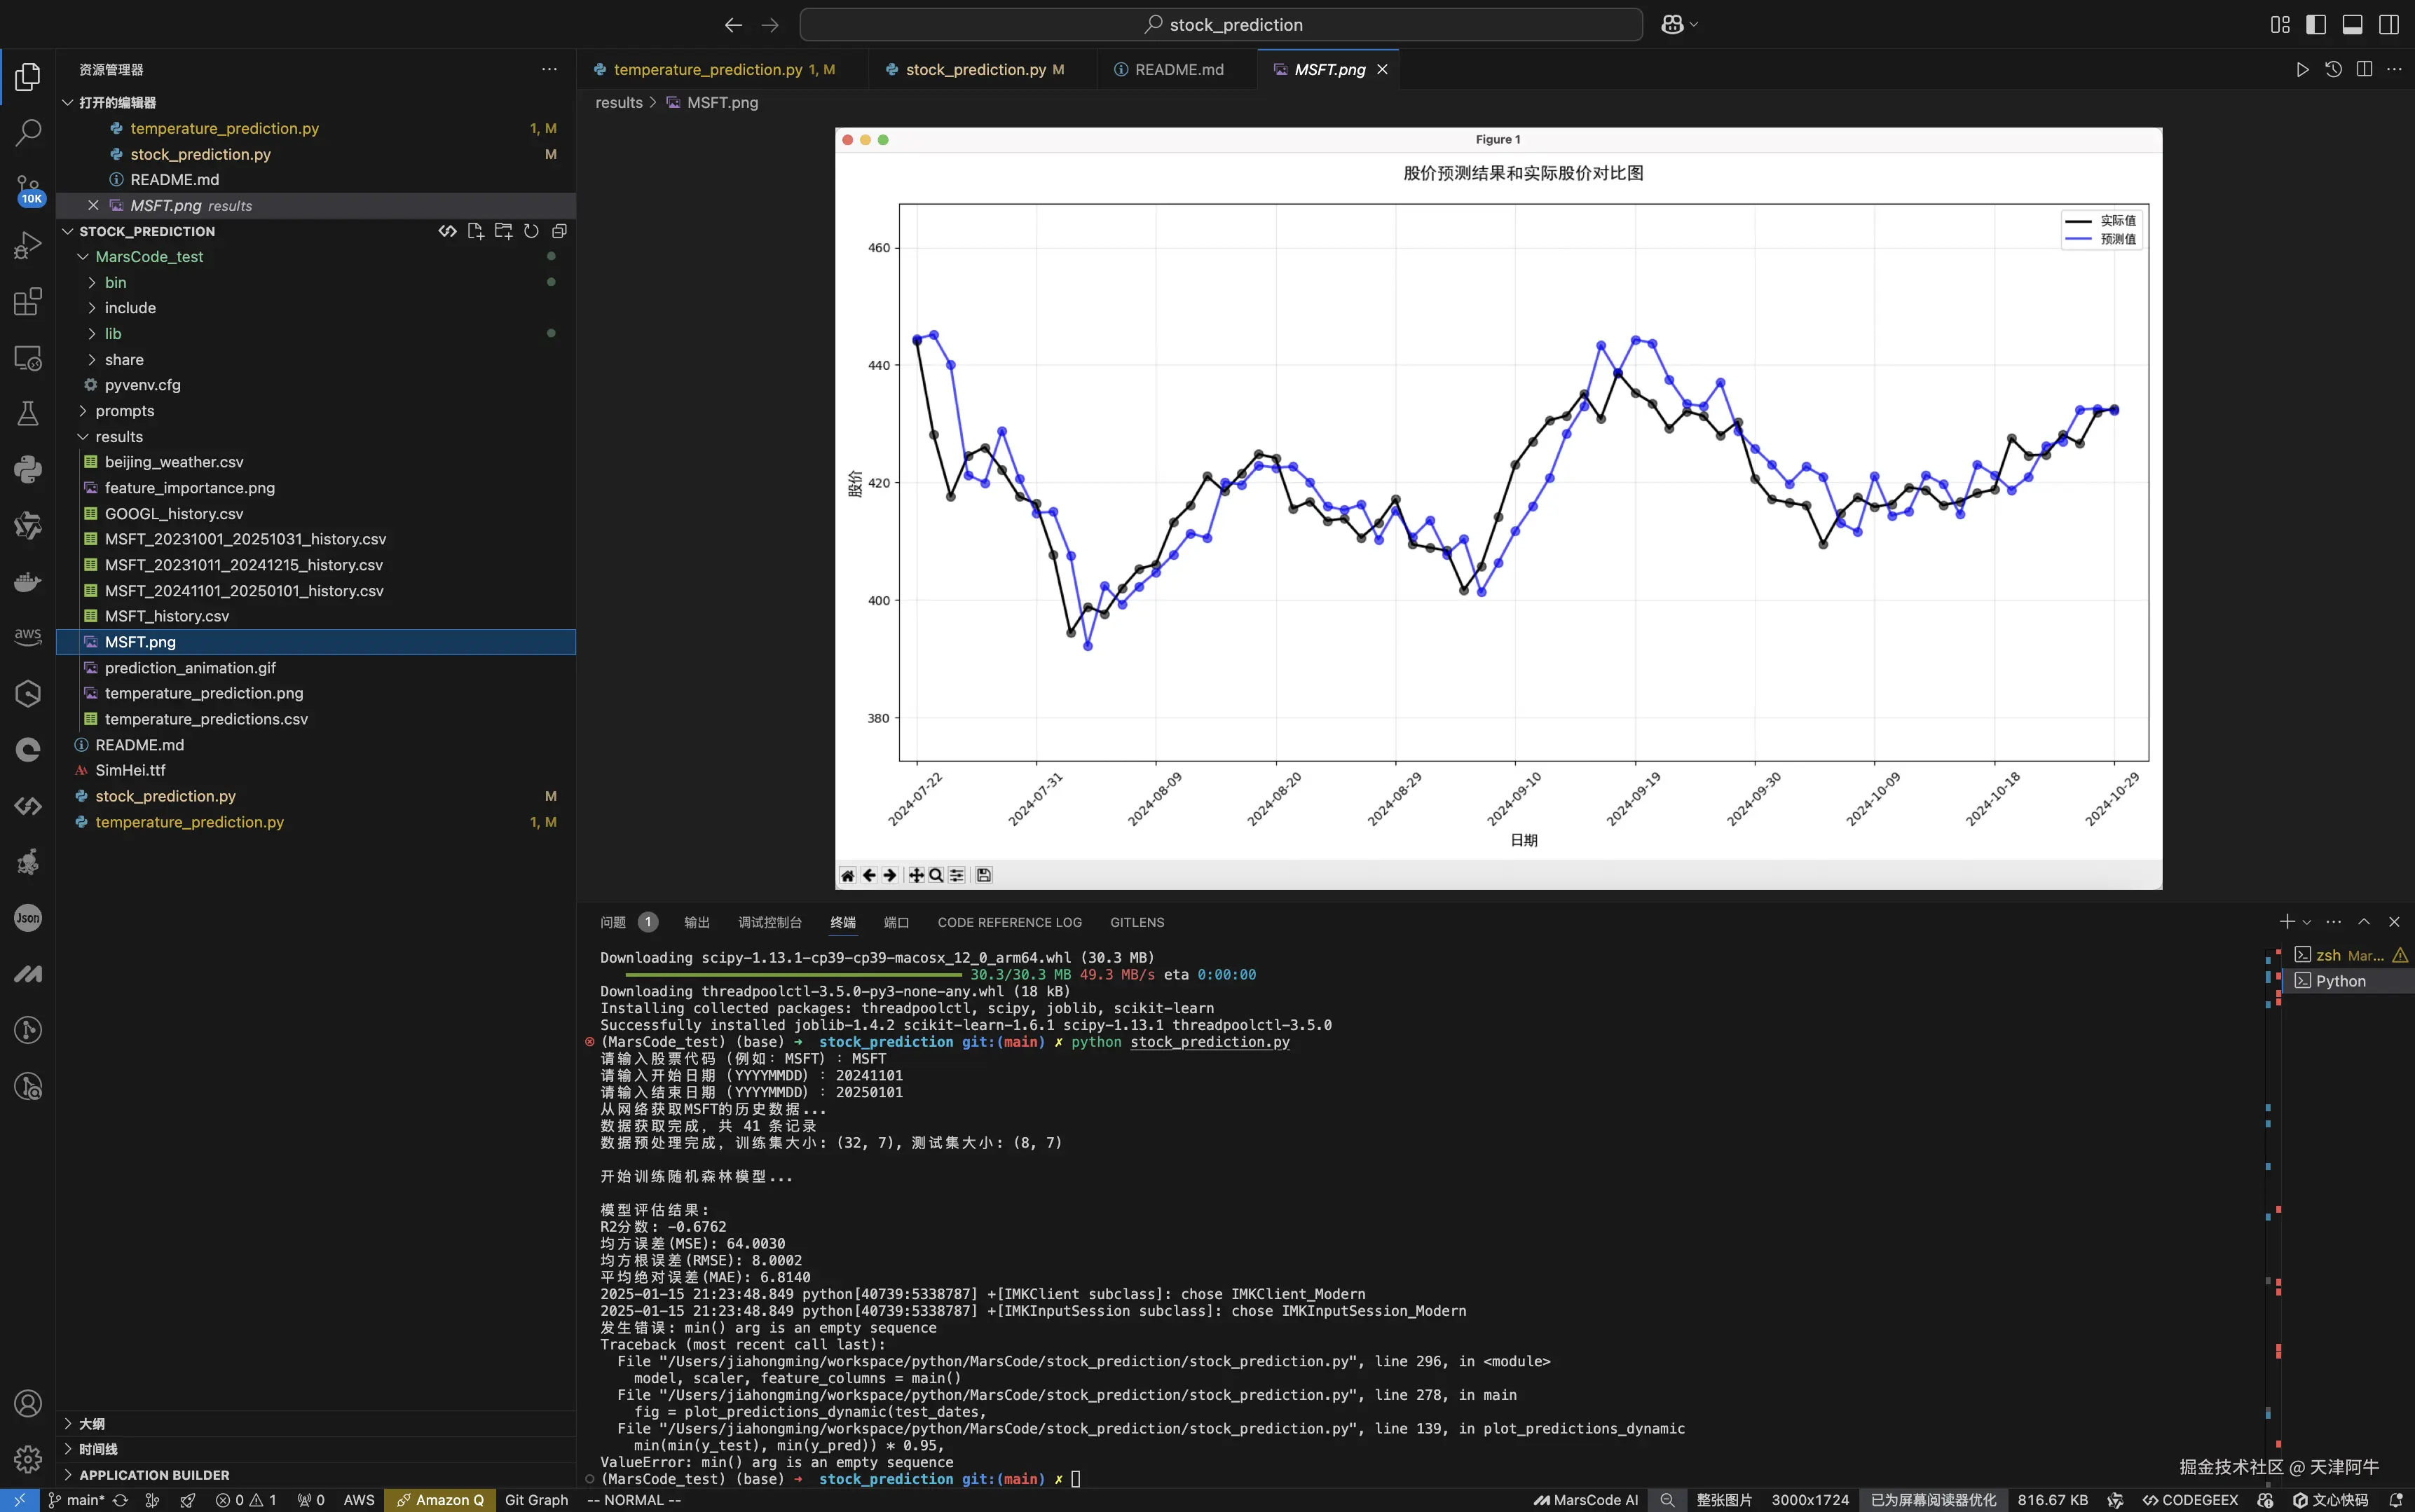Open Run and Debug view

click(x=28, y=245)
